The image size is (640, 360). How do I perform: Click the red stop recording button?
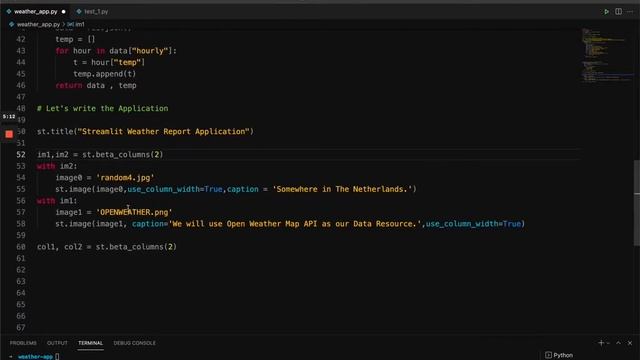[x=9, y=134]
